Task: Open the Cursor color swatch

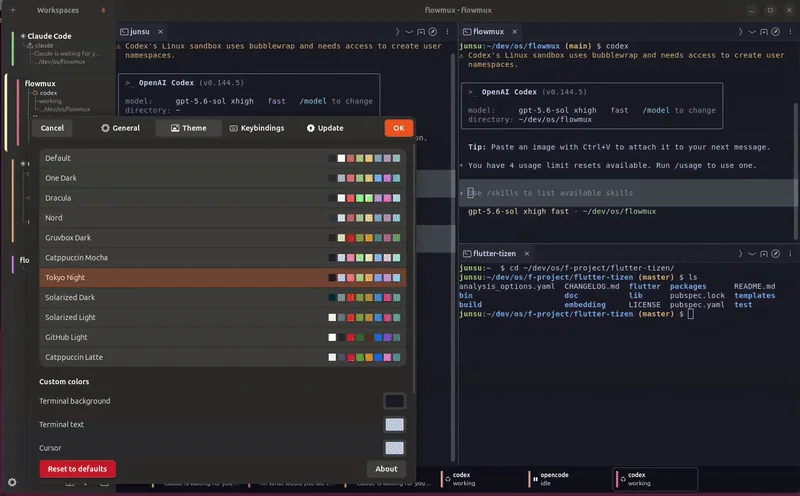Action: [x=394, y=448]
